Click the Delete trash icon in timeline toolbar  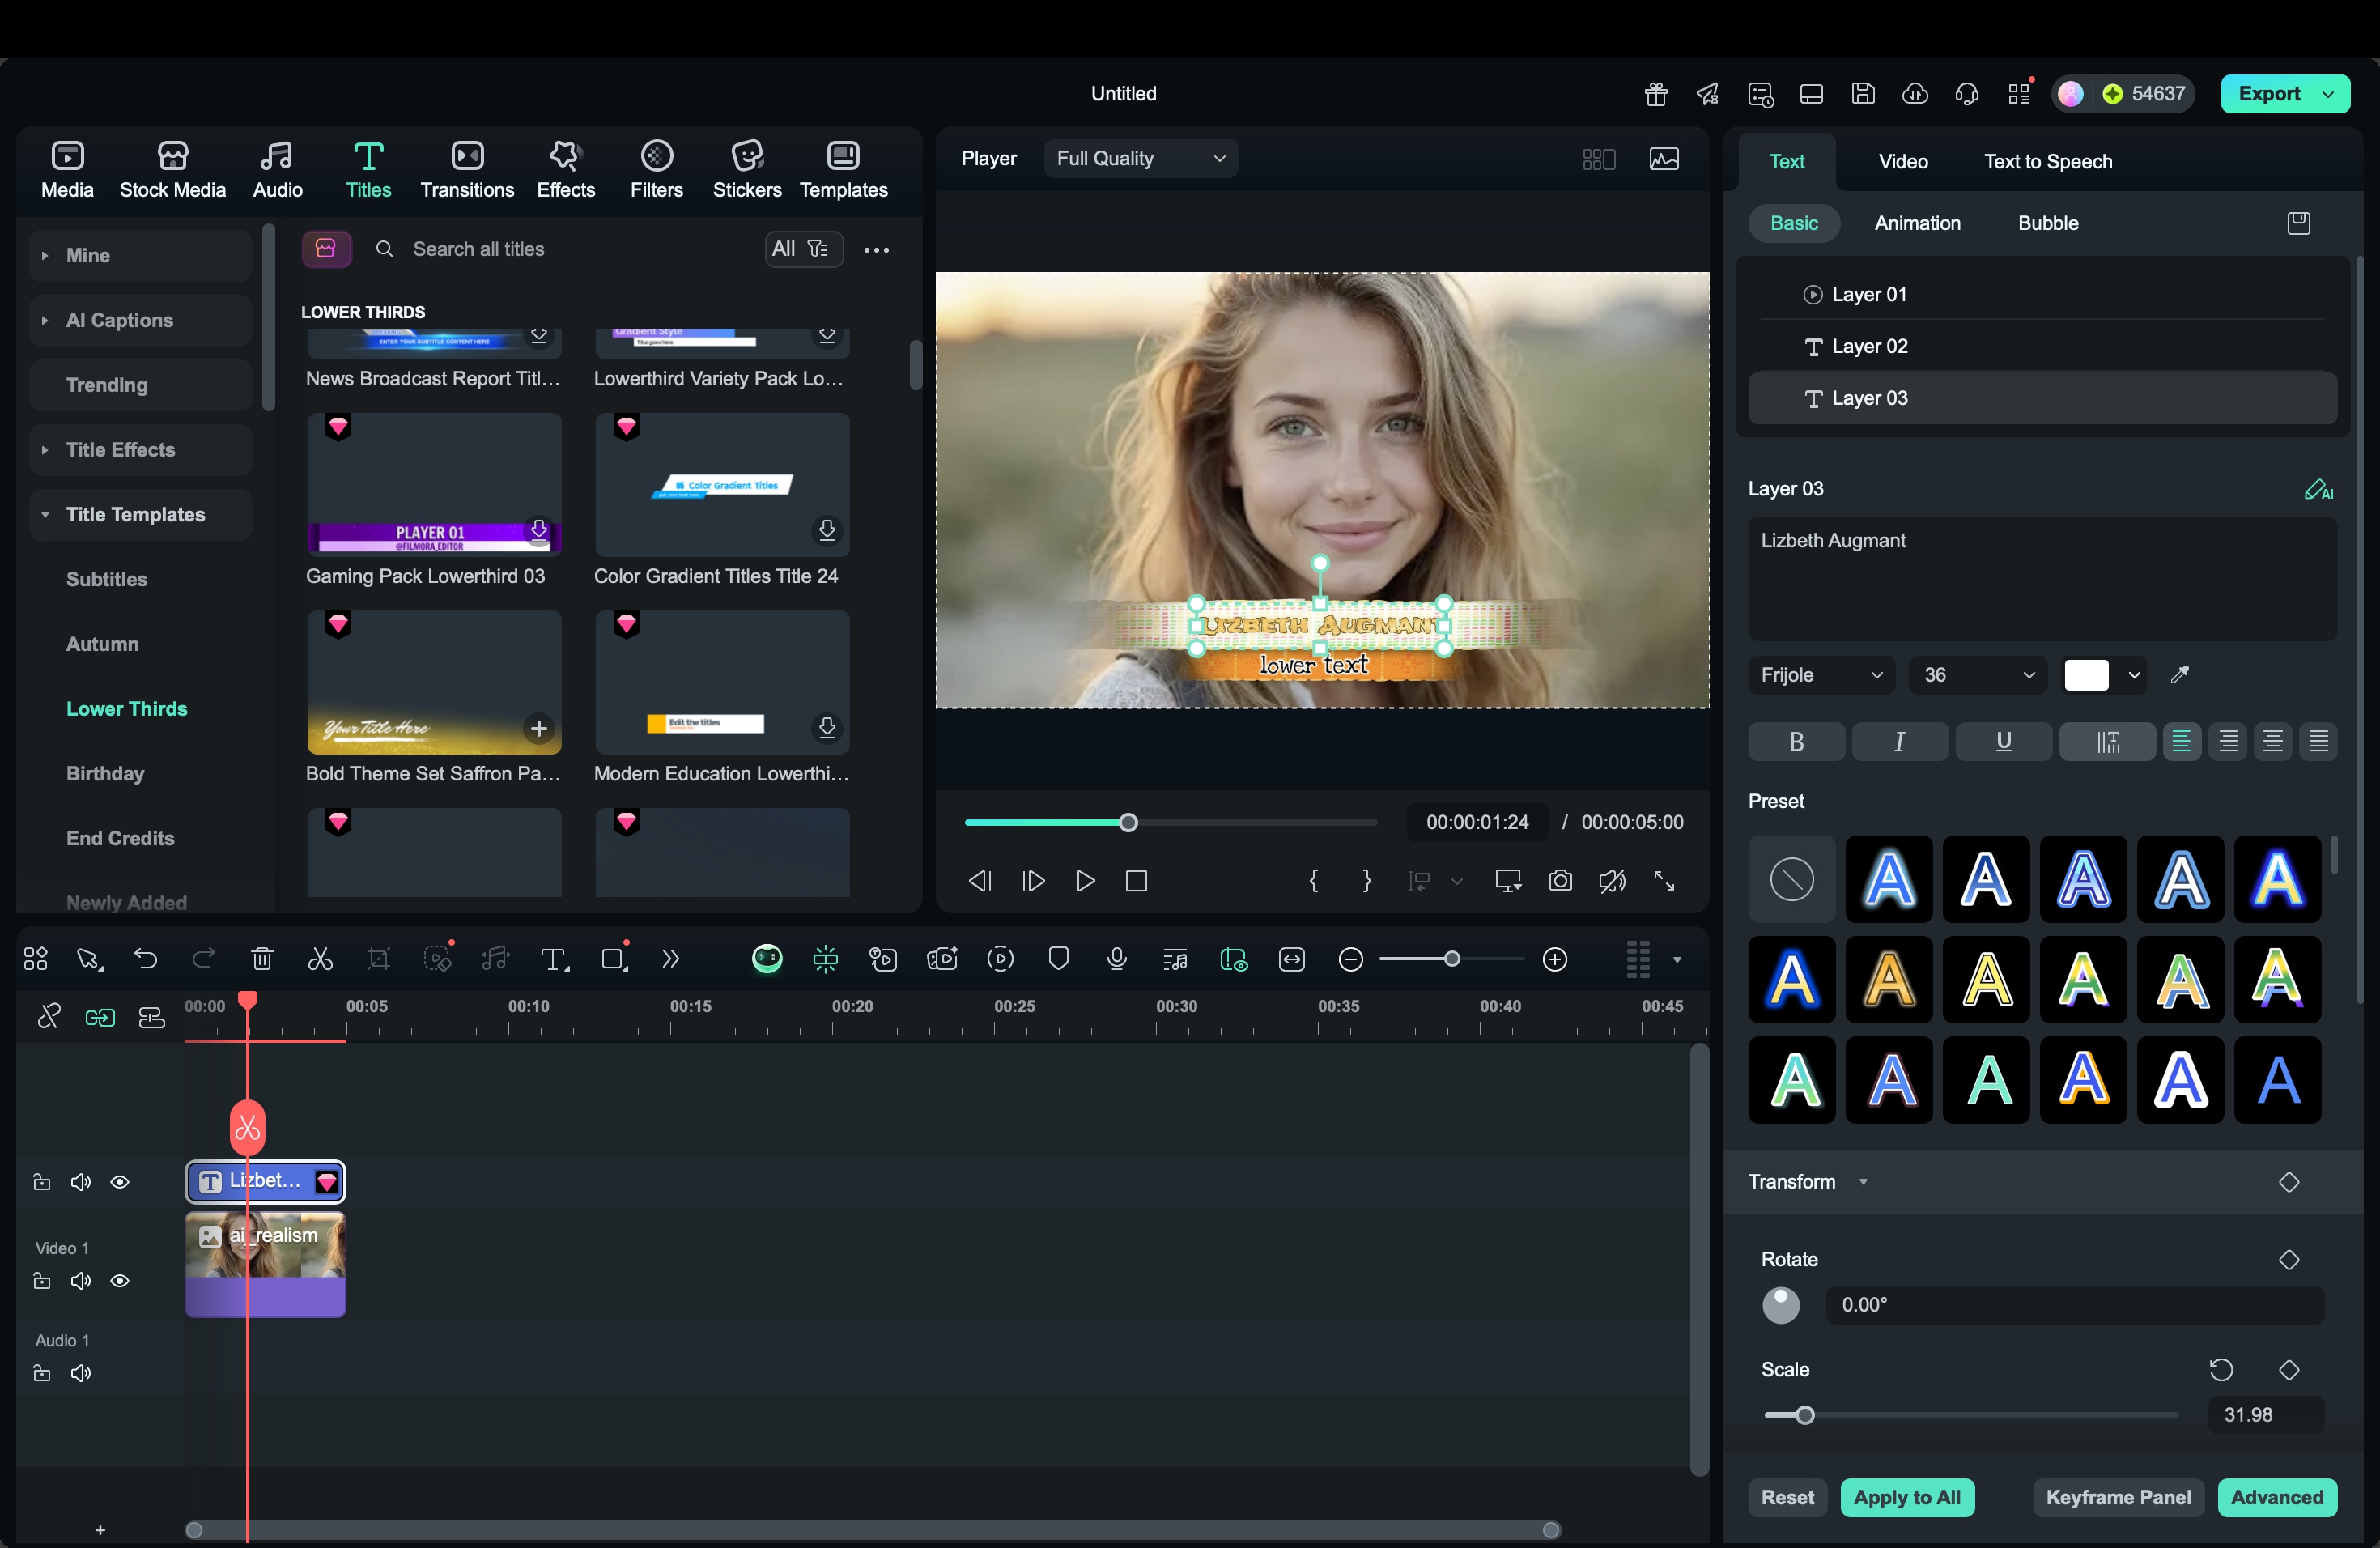coord(262,959)
